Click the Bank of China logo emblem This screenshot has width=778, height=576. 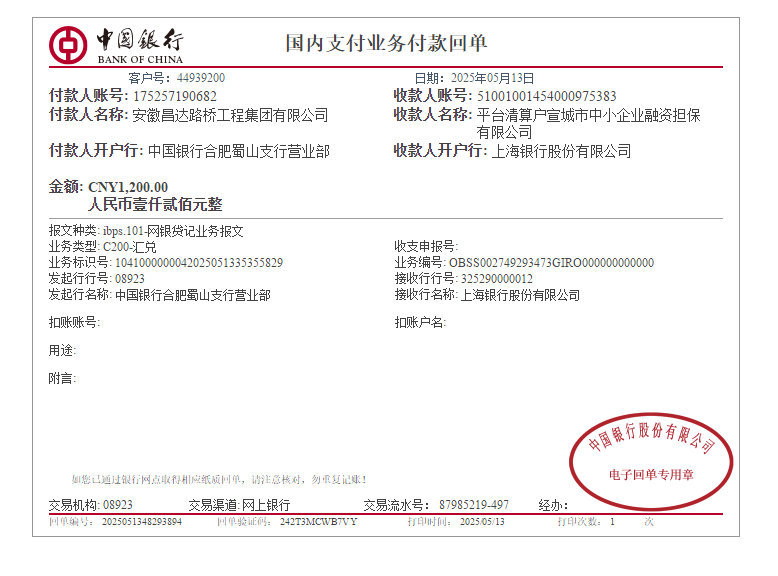pos(68,43)
